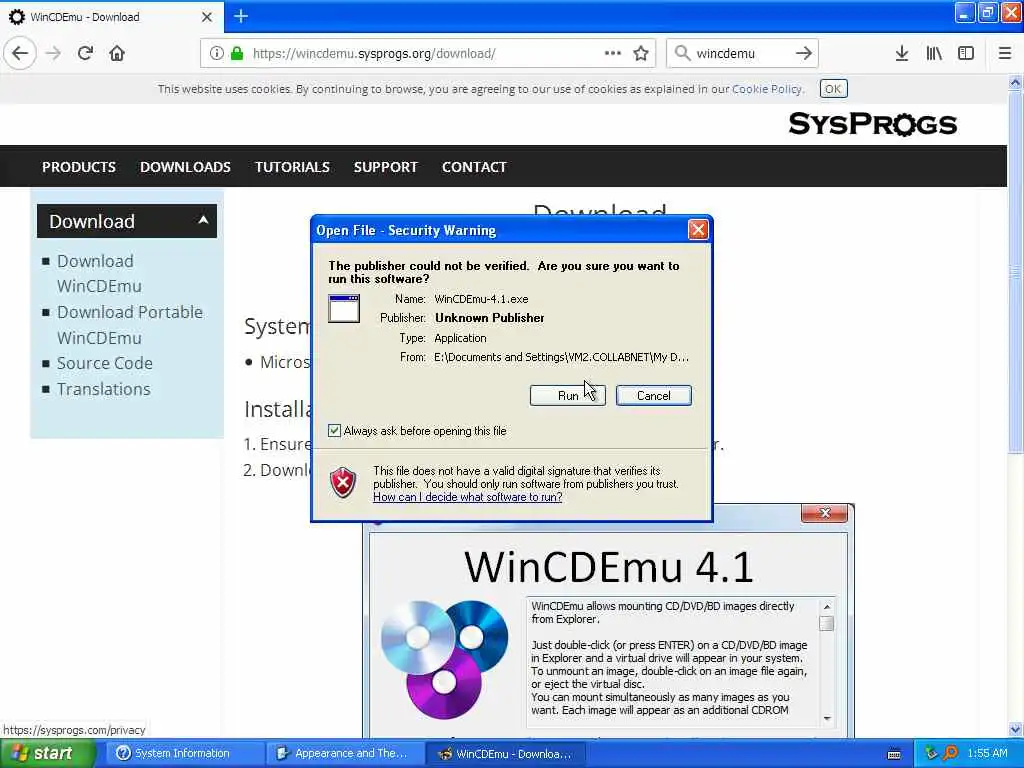Image resolution: width=1024 pixels, height=768 pixels.
Task: Open How can I decide what software to run
Action: click(468, 497)
